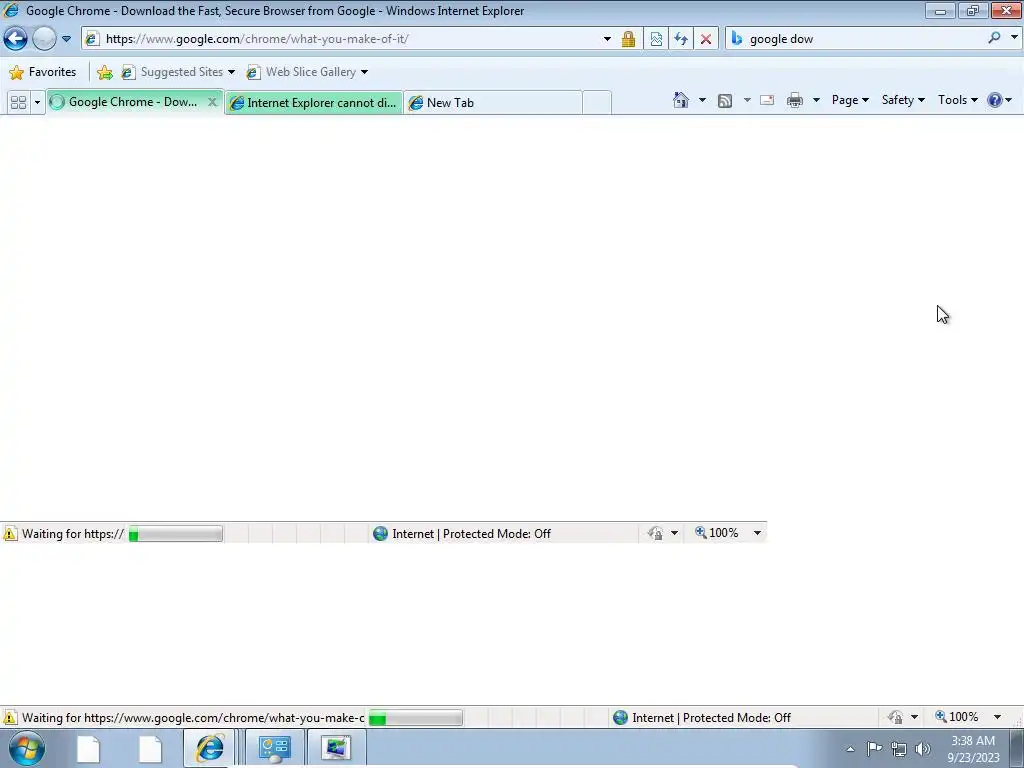The width and height of the screenshot is (1024, 768).
Task: Add page to Favorites bar icon
Action: [x=104, y=72]
